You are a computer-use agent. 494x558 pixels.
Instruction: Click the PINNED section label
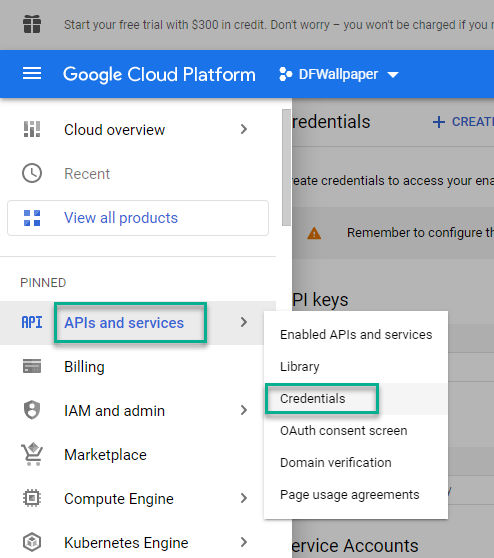tap(43, 283)
